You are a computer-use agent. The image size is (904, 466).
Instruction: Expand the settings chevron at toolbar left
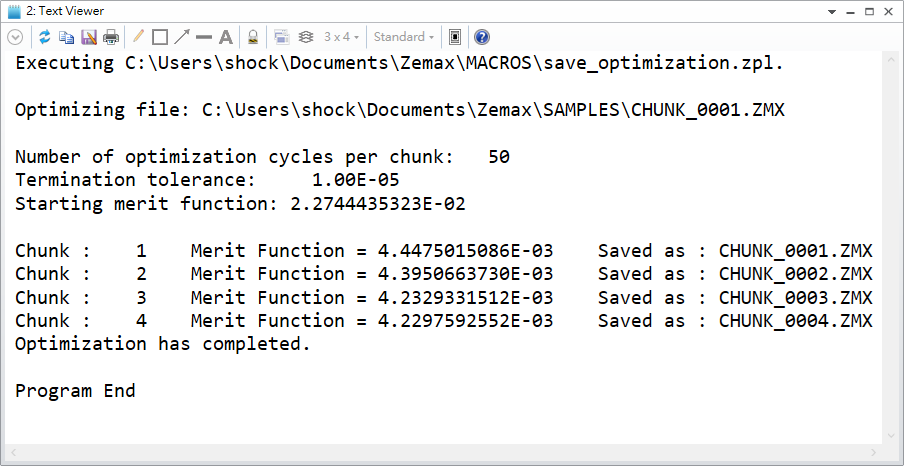pyautogui.click(x=14, y=37)
